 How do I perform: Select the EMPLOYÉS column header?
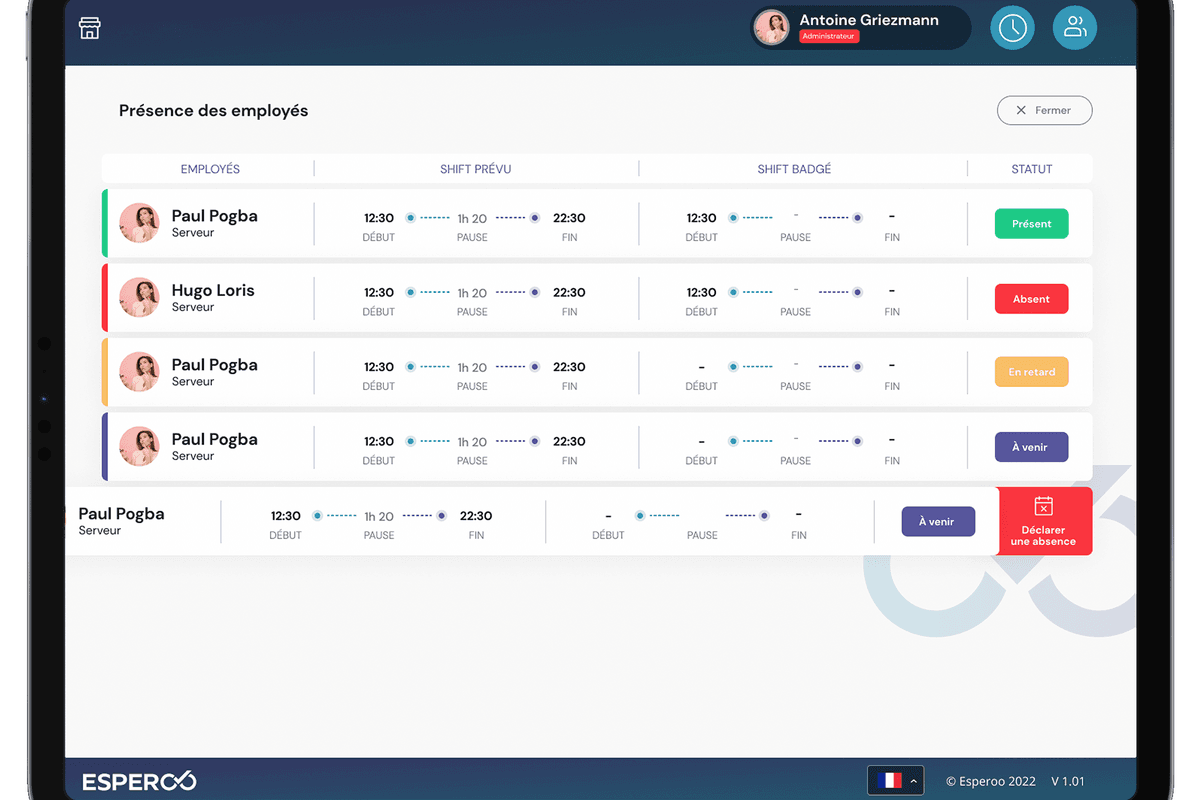click(x=209, y=168)
